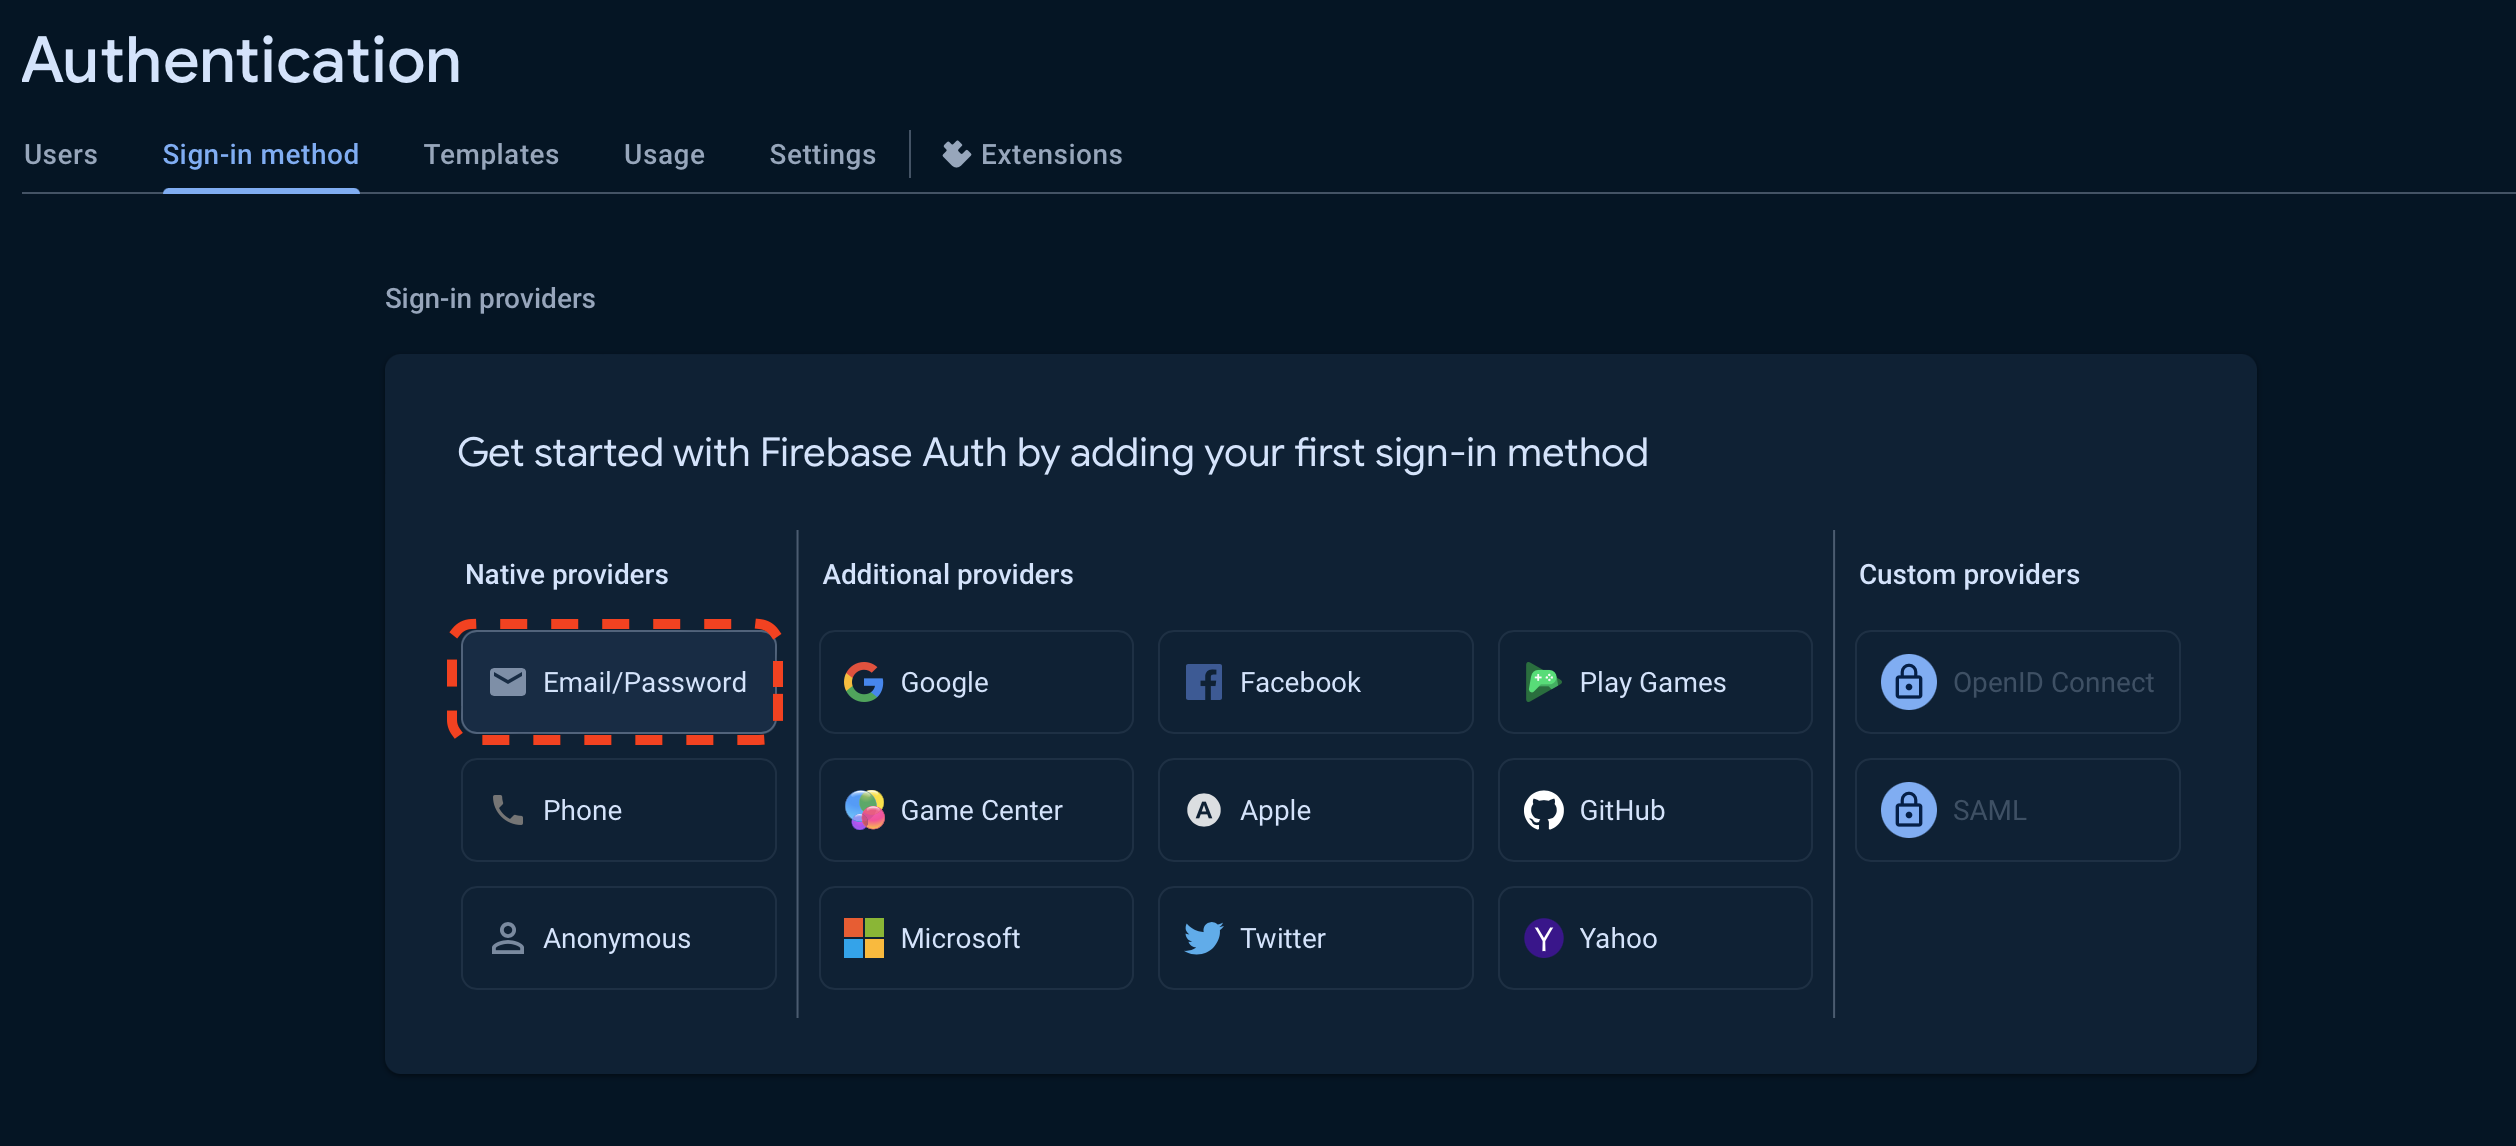Select the SAML custom provider

point(2016,810)
